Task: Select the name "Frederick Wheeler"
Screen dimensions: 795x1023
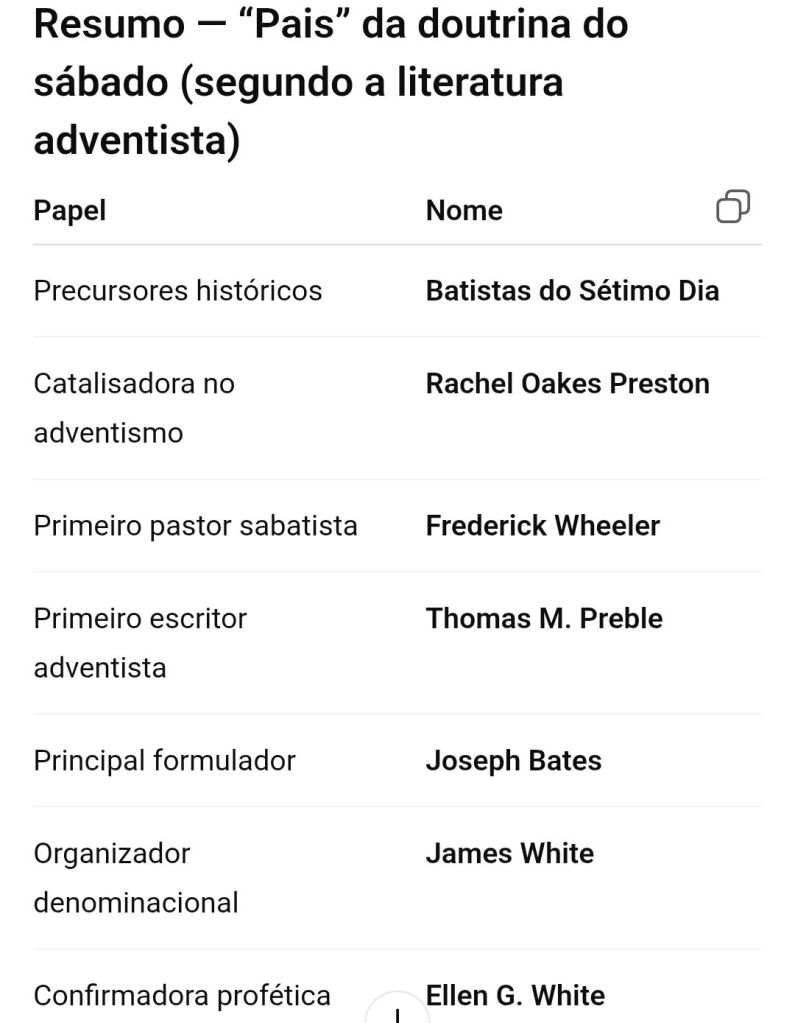Action: pos(543,526)
